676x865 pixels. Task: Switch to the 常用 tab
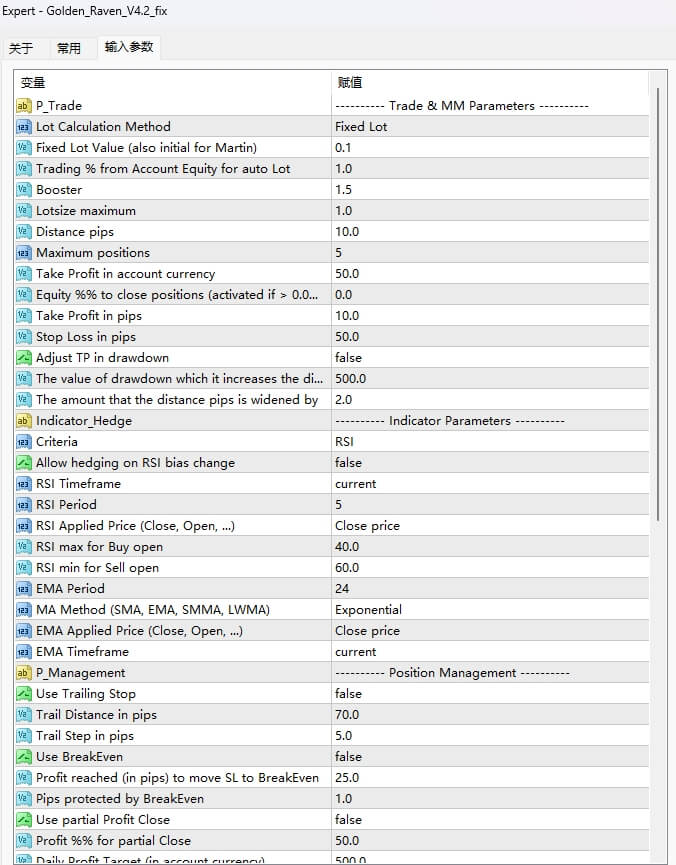click(70, 47)
